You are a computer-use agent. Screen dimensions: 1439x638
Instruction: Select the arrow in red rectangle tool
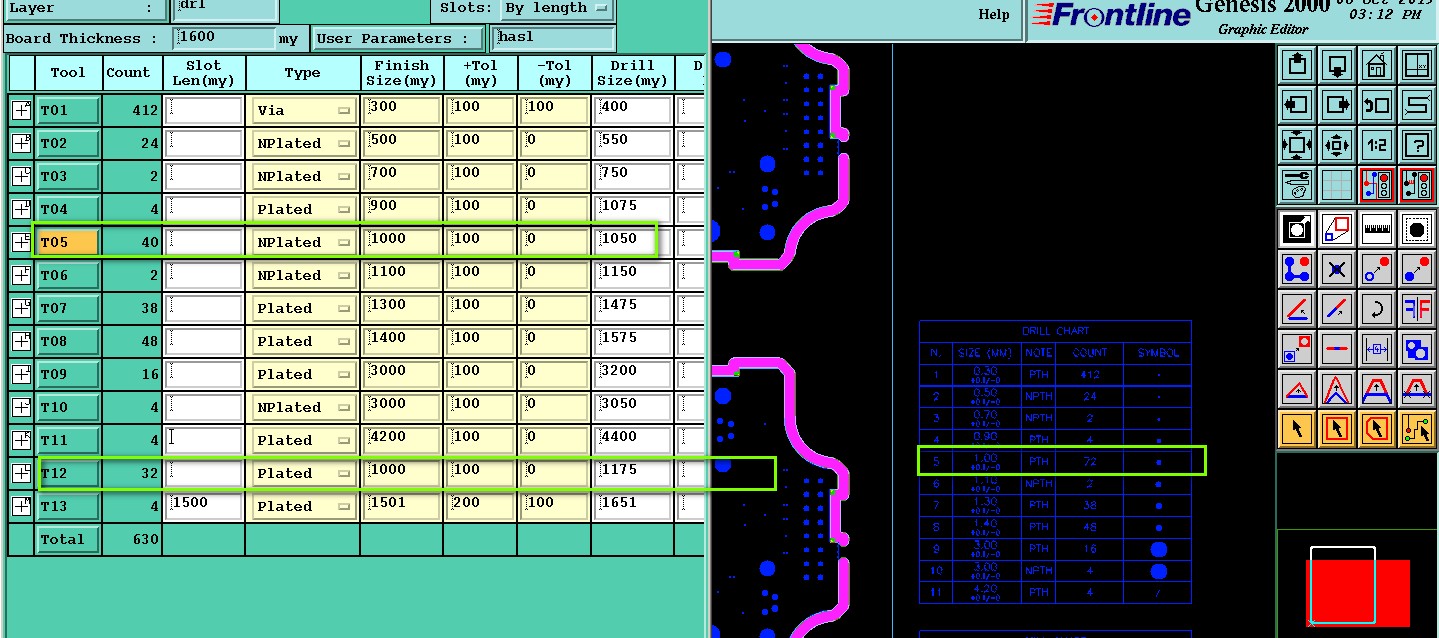pos(1337,429)
